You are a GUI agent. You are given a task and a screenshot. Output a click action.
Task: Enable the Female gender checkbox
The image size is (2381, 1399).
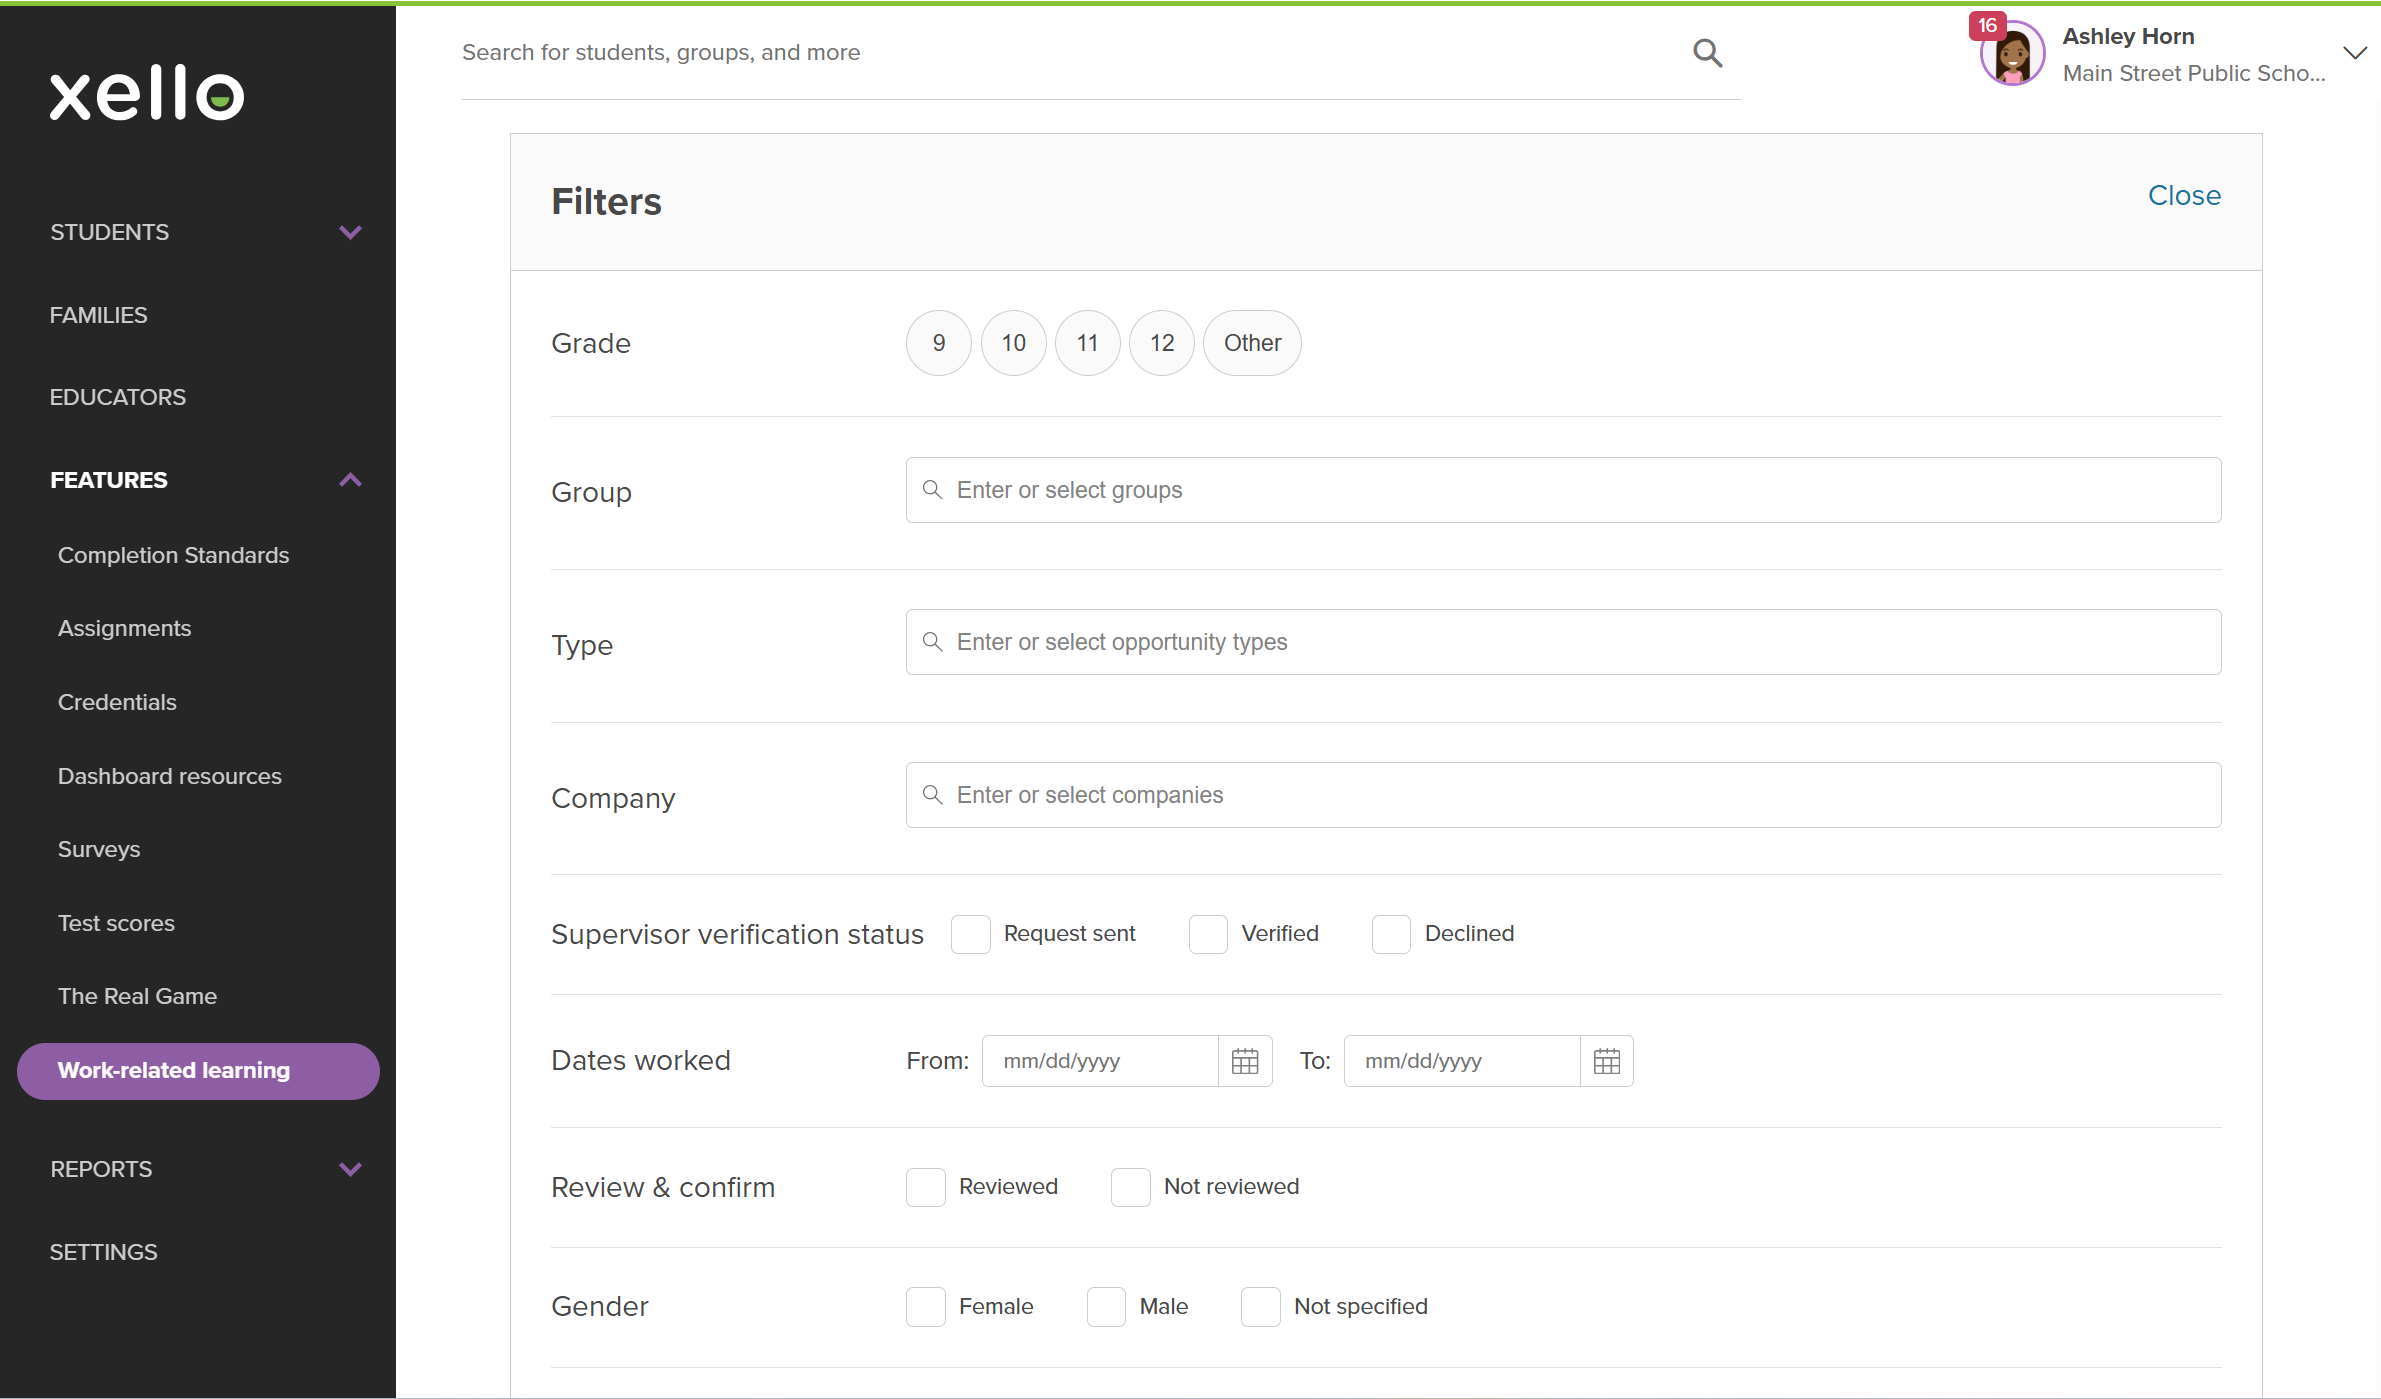pyautogui.click(x=926, y=1307)
